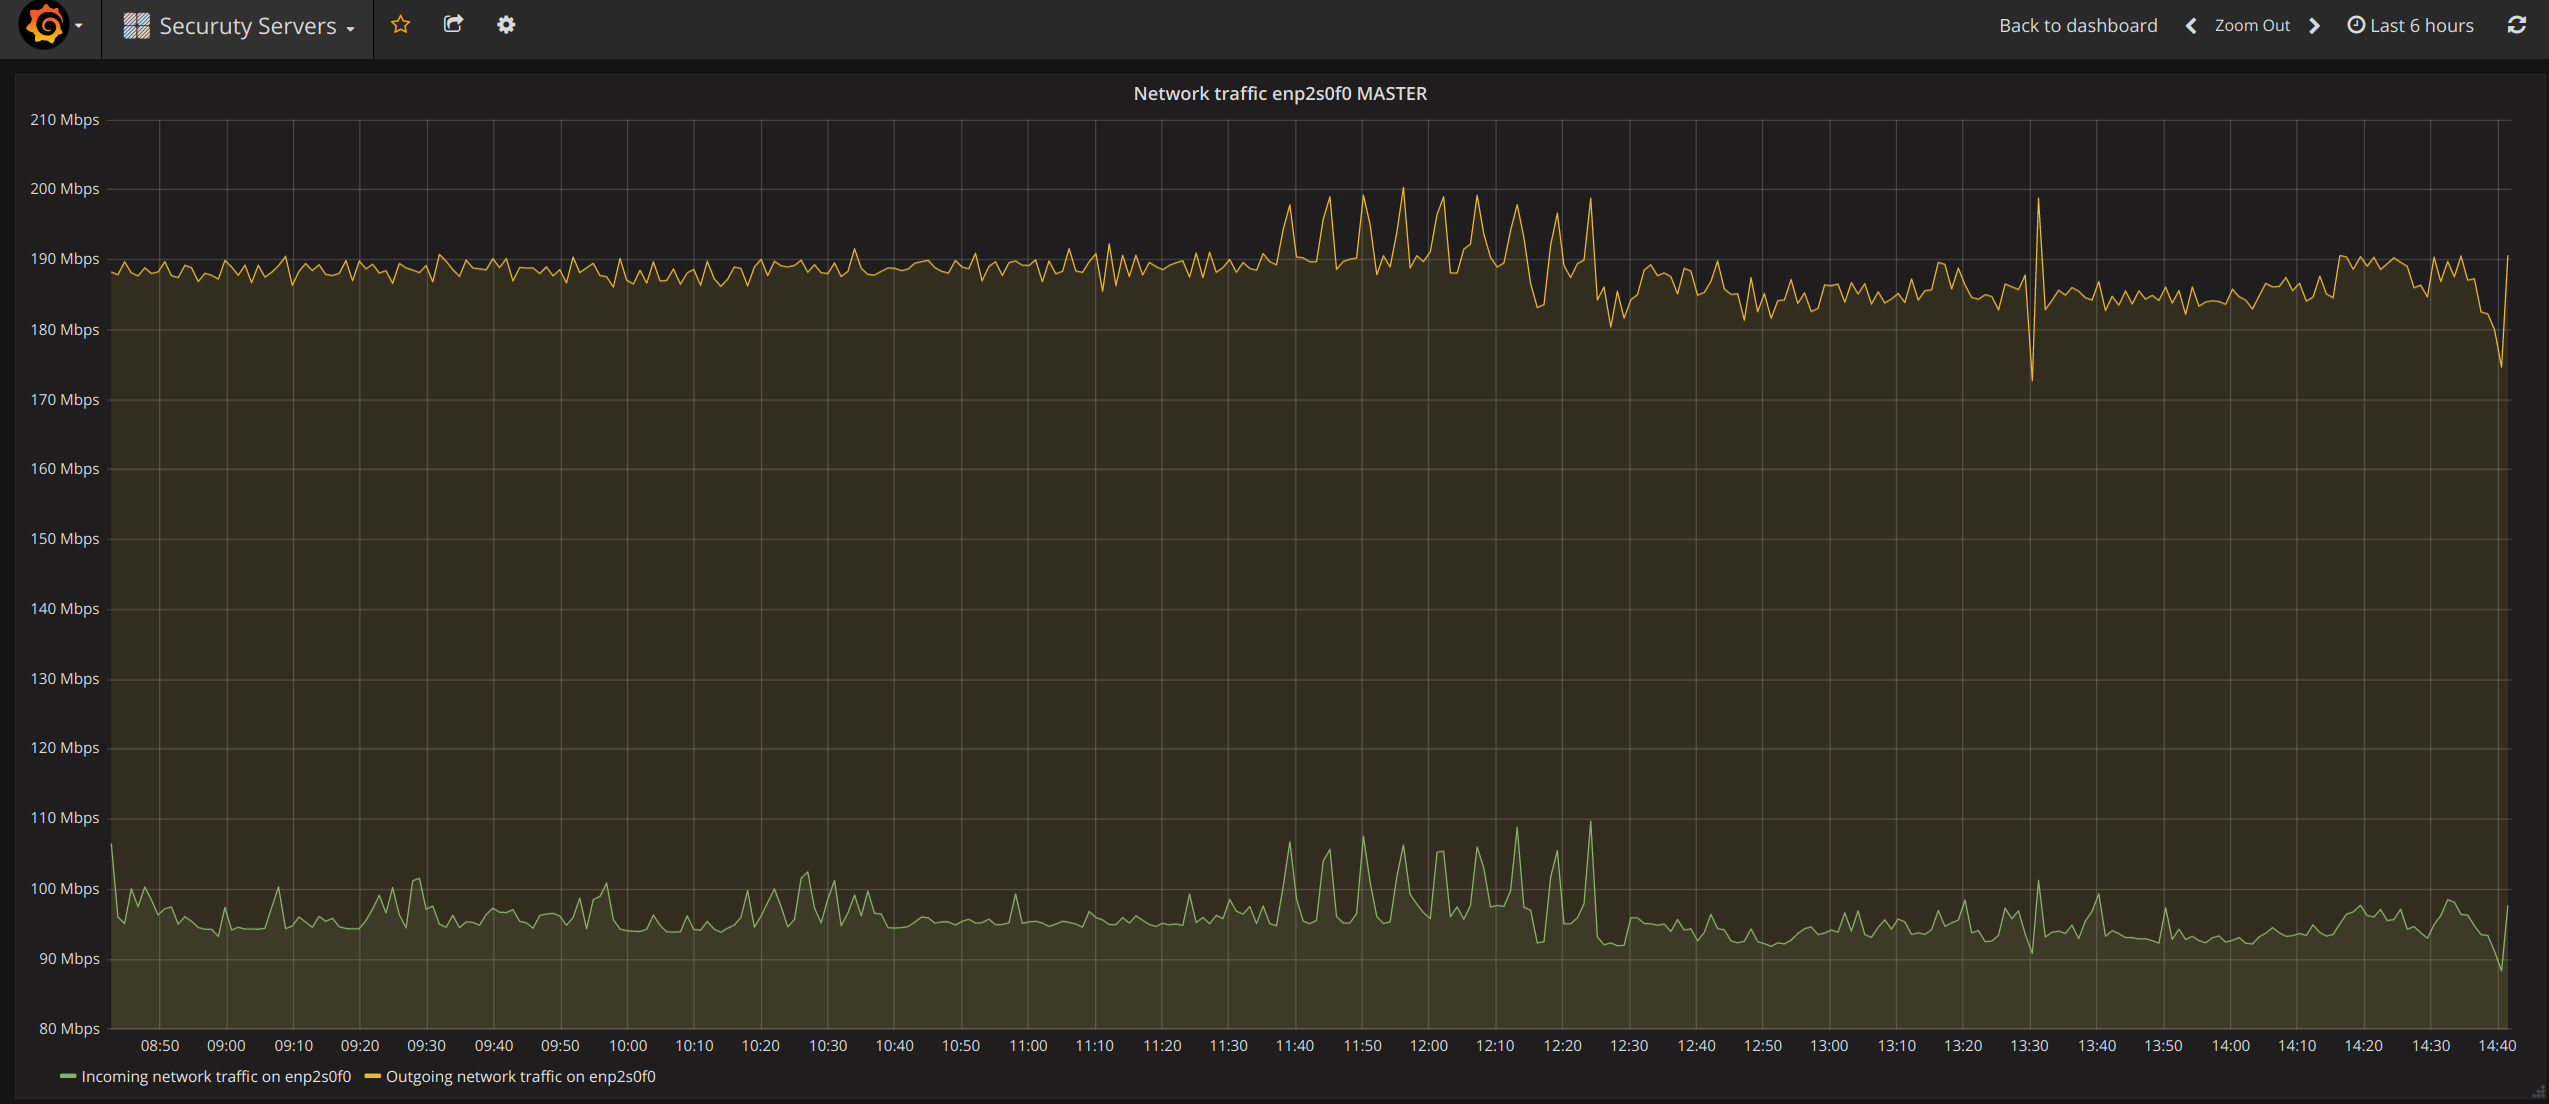The height and width of the screenshot is (1104, 2549).
Task: Open the dropdown caret beside Grafana logo
Action: (x=79, y=27)
